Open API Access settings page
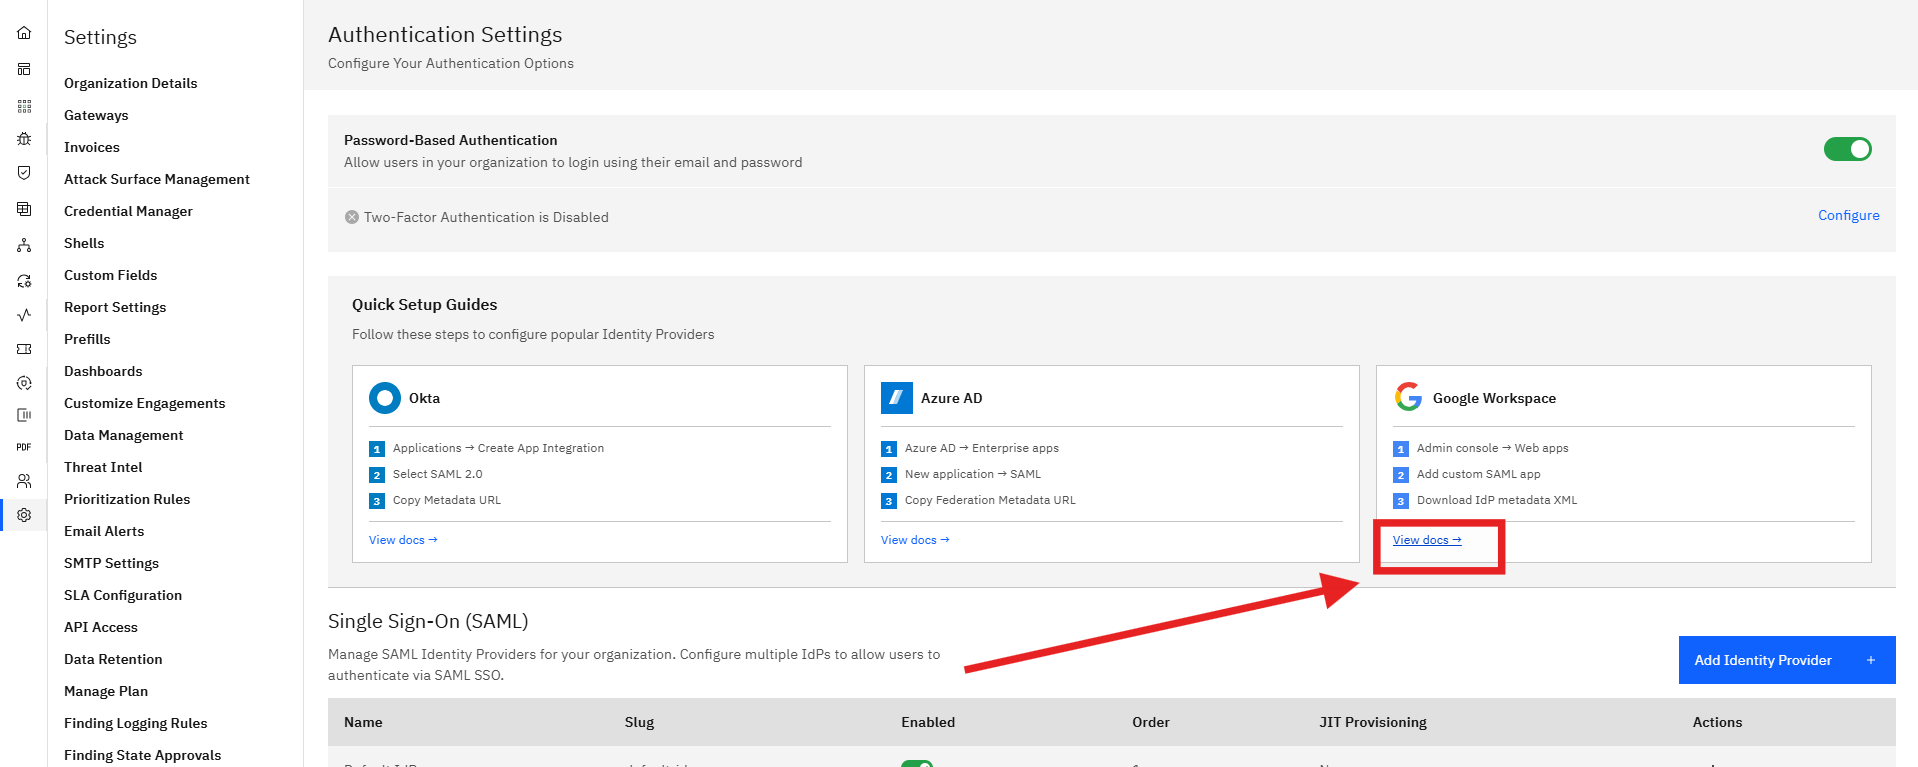Screen dimensions: 1918x767 pos(101,627)
